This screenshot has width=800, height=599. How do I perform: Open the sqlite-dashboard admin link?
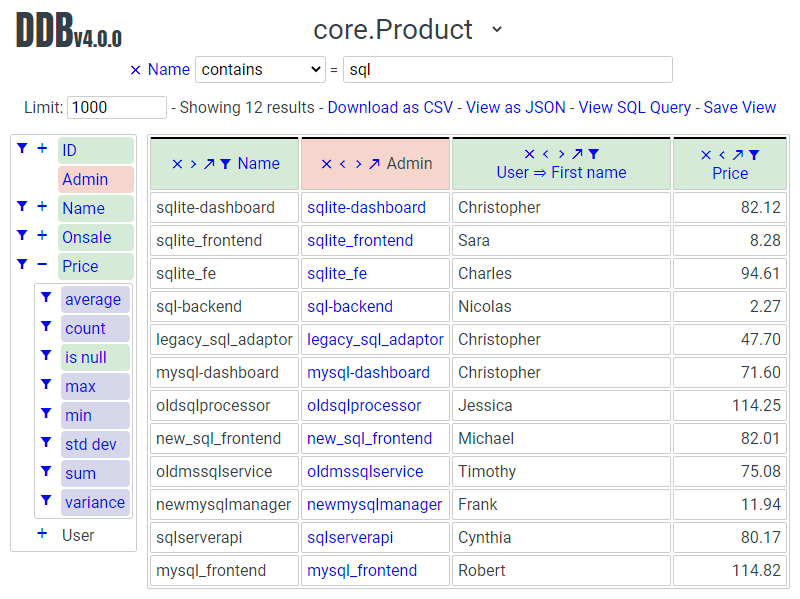click(x=366, y=208)
